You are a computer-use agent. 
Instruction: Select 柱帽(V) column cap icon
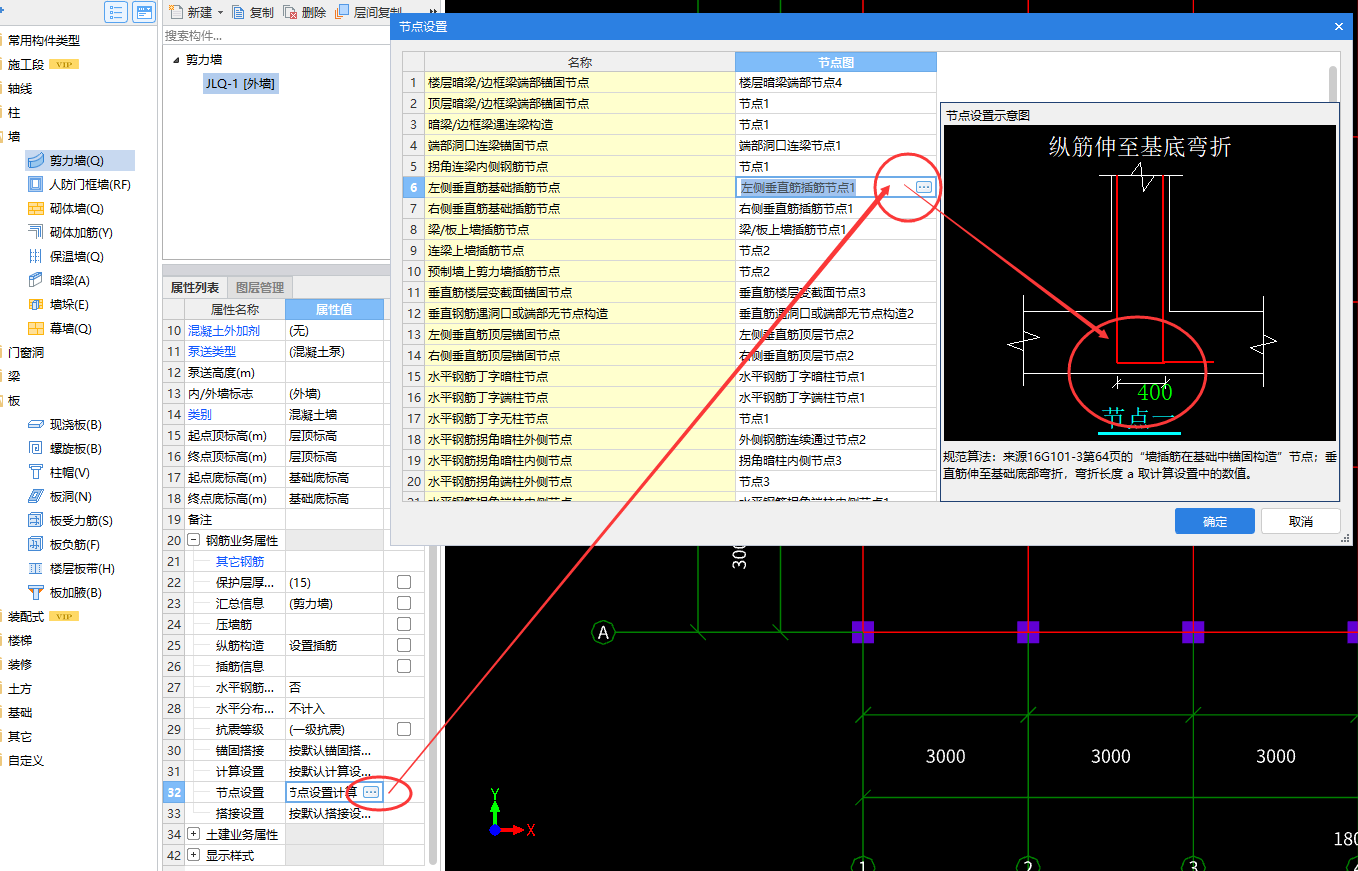(x=36, y=472)
